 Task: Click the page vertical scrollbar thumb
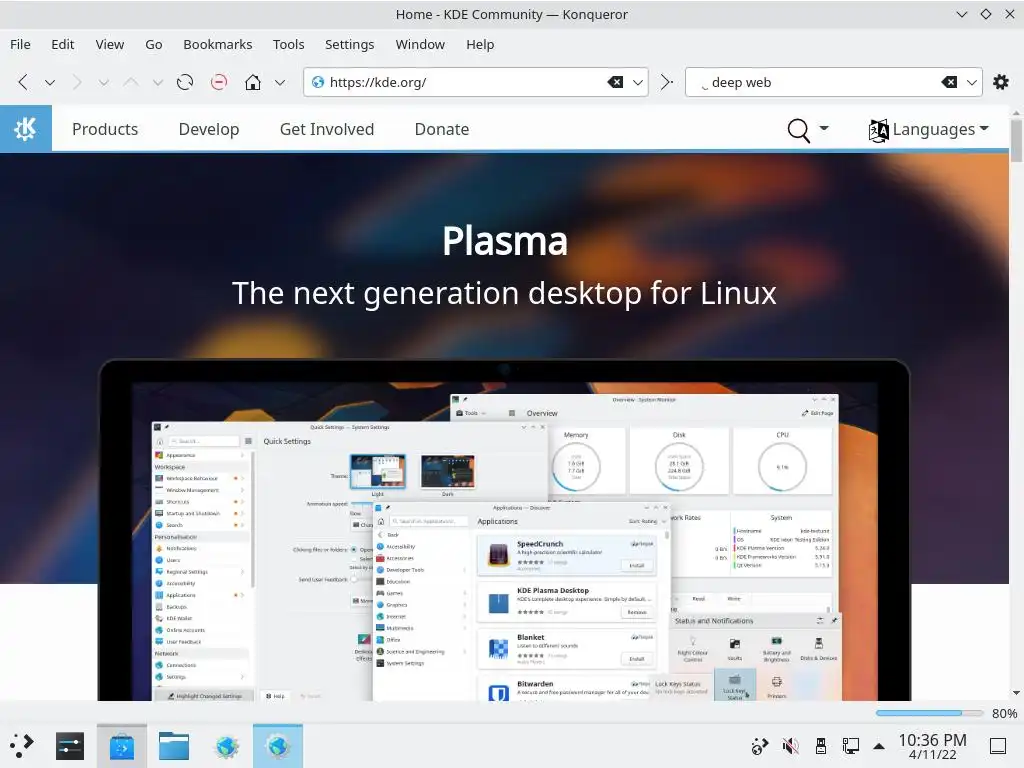click(1016, 140)
